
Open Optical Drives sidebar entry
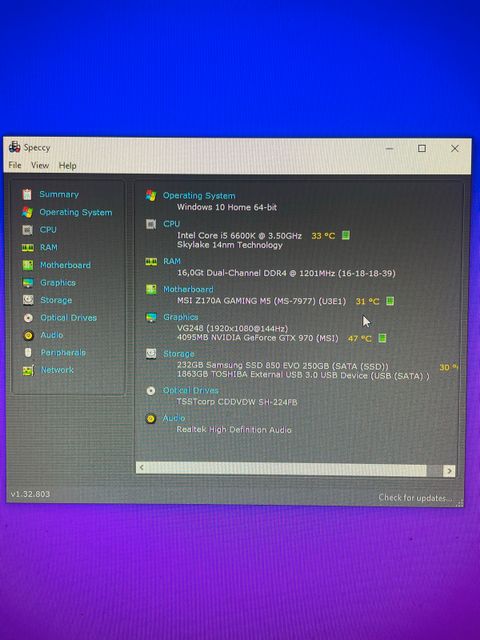[68, 318]
